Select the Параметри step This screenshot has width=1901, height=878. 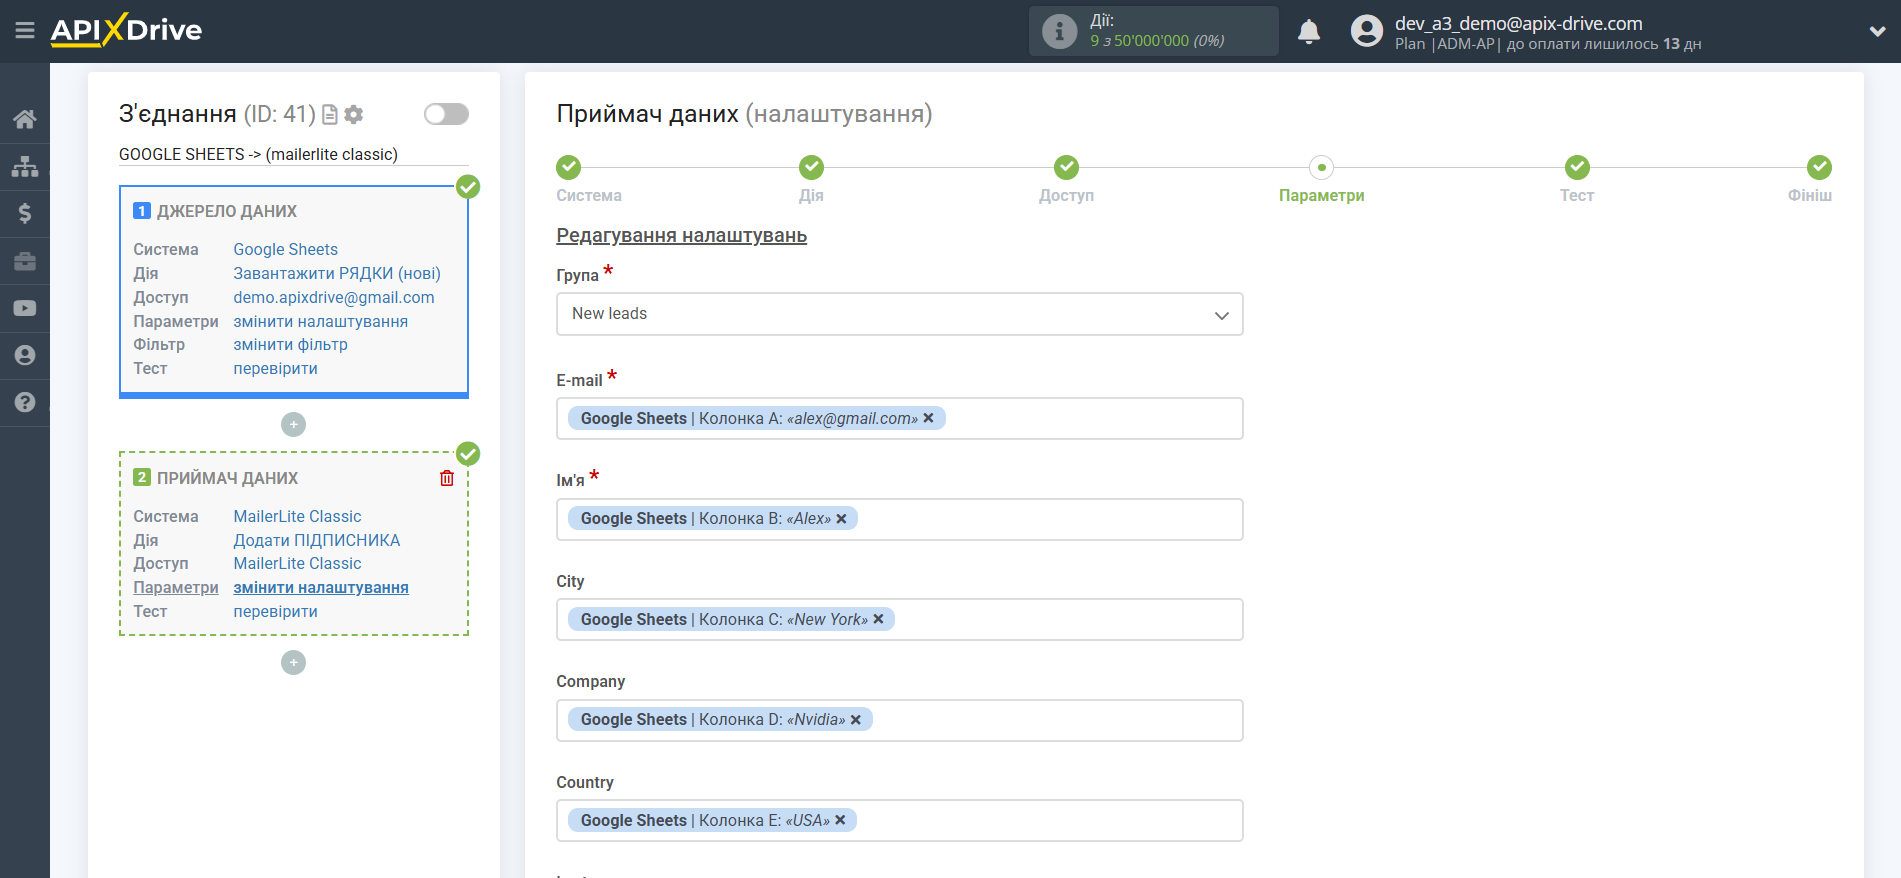1322,167
